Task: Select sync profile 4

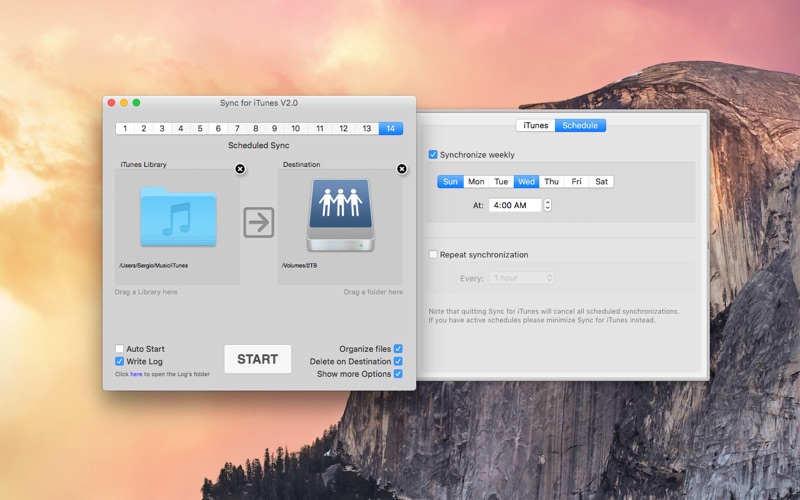Action: 181,129
